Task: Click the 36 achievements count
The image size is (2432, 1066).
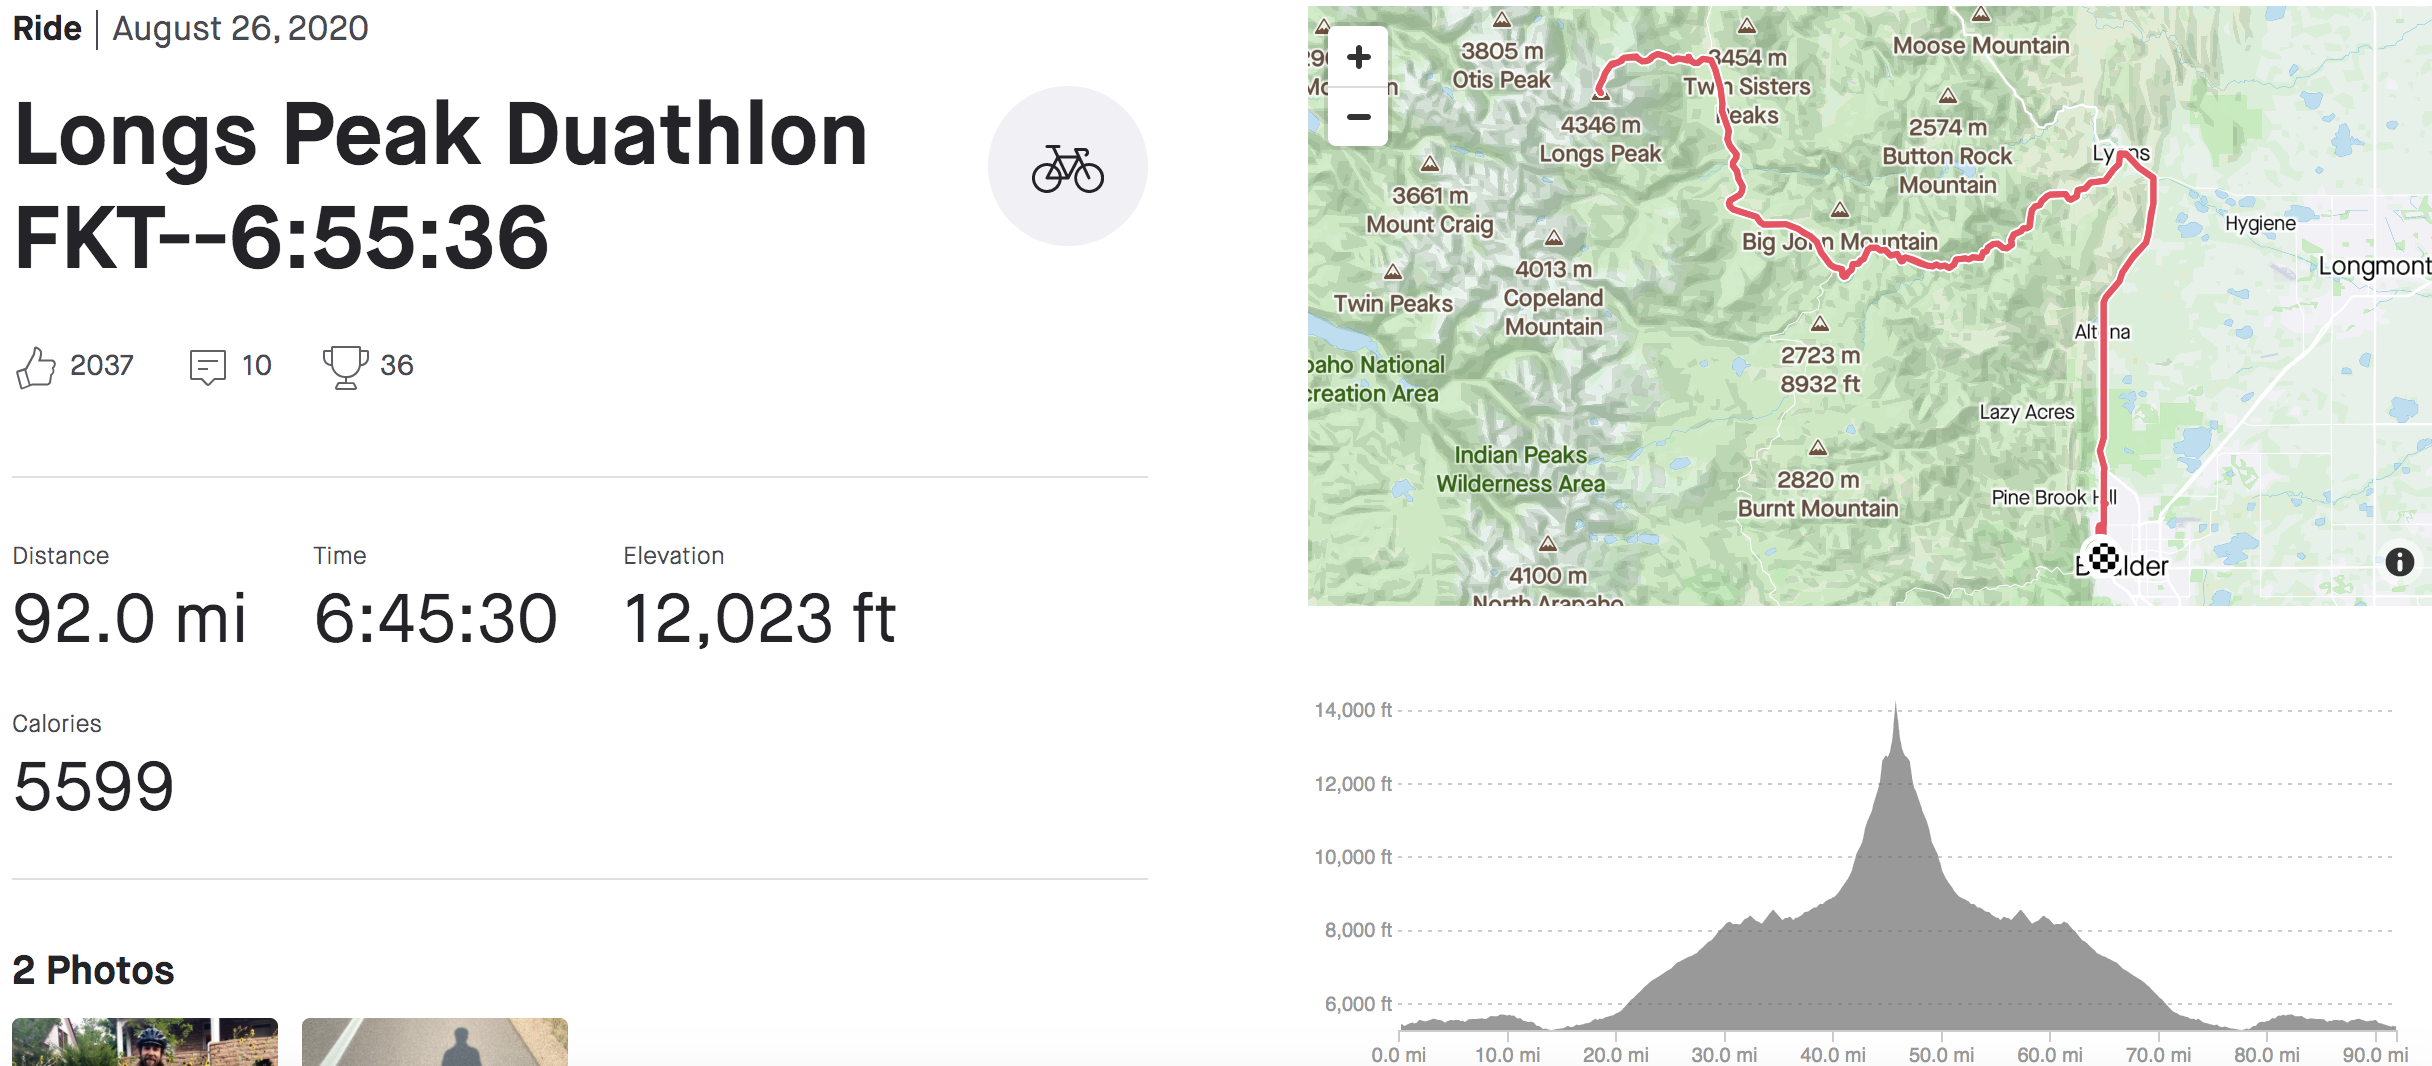Action: tap(396, 366)
